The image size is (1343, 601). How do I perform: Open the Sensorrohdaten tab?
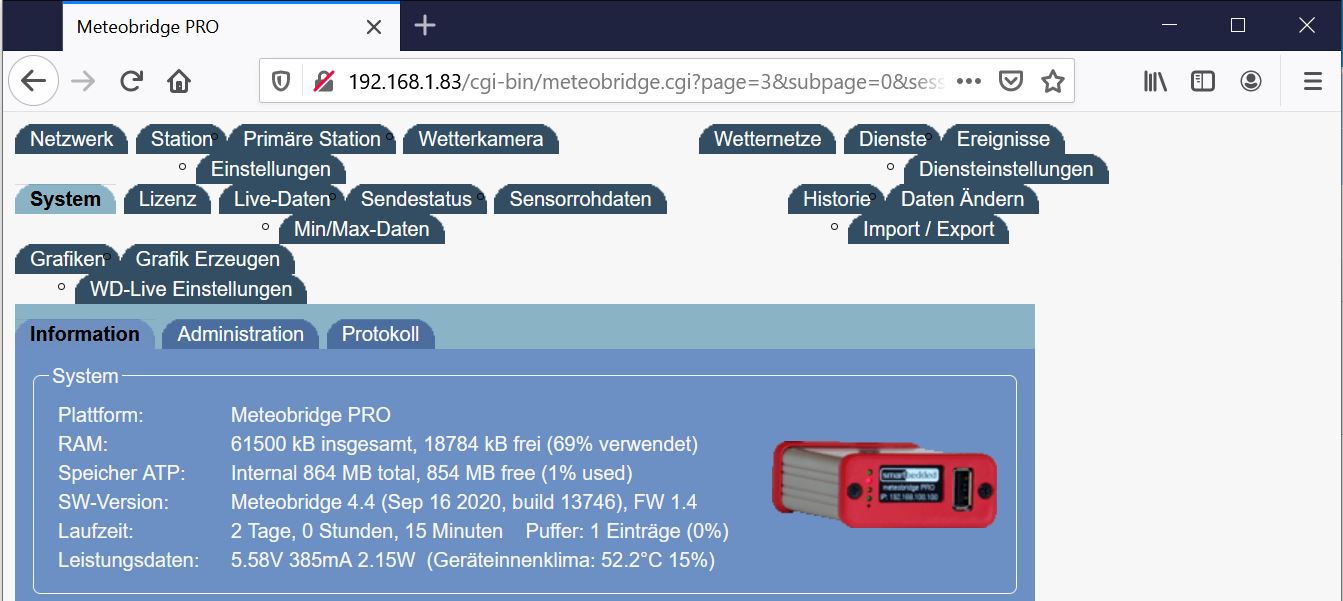click(580, 199)
